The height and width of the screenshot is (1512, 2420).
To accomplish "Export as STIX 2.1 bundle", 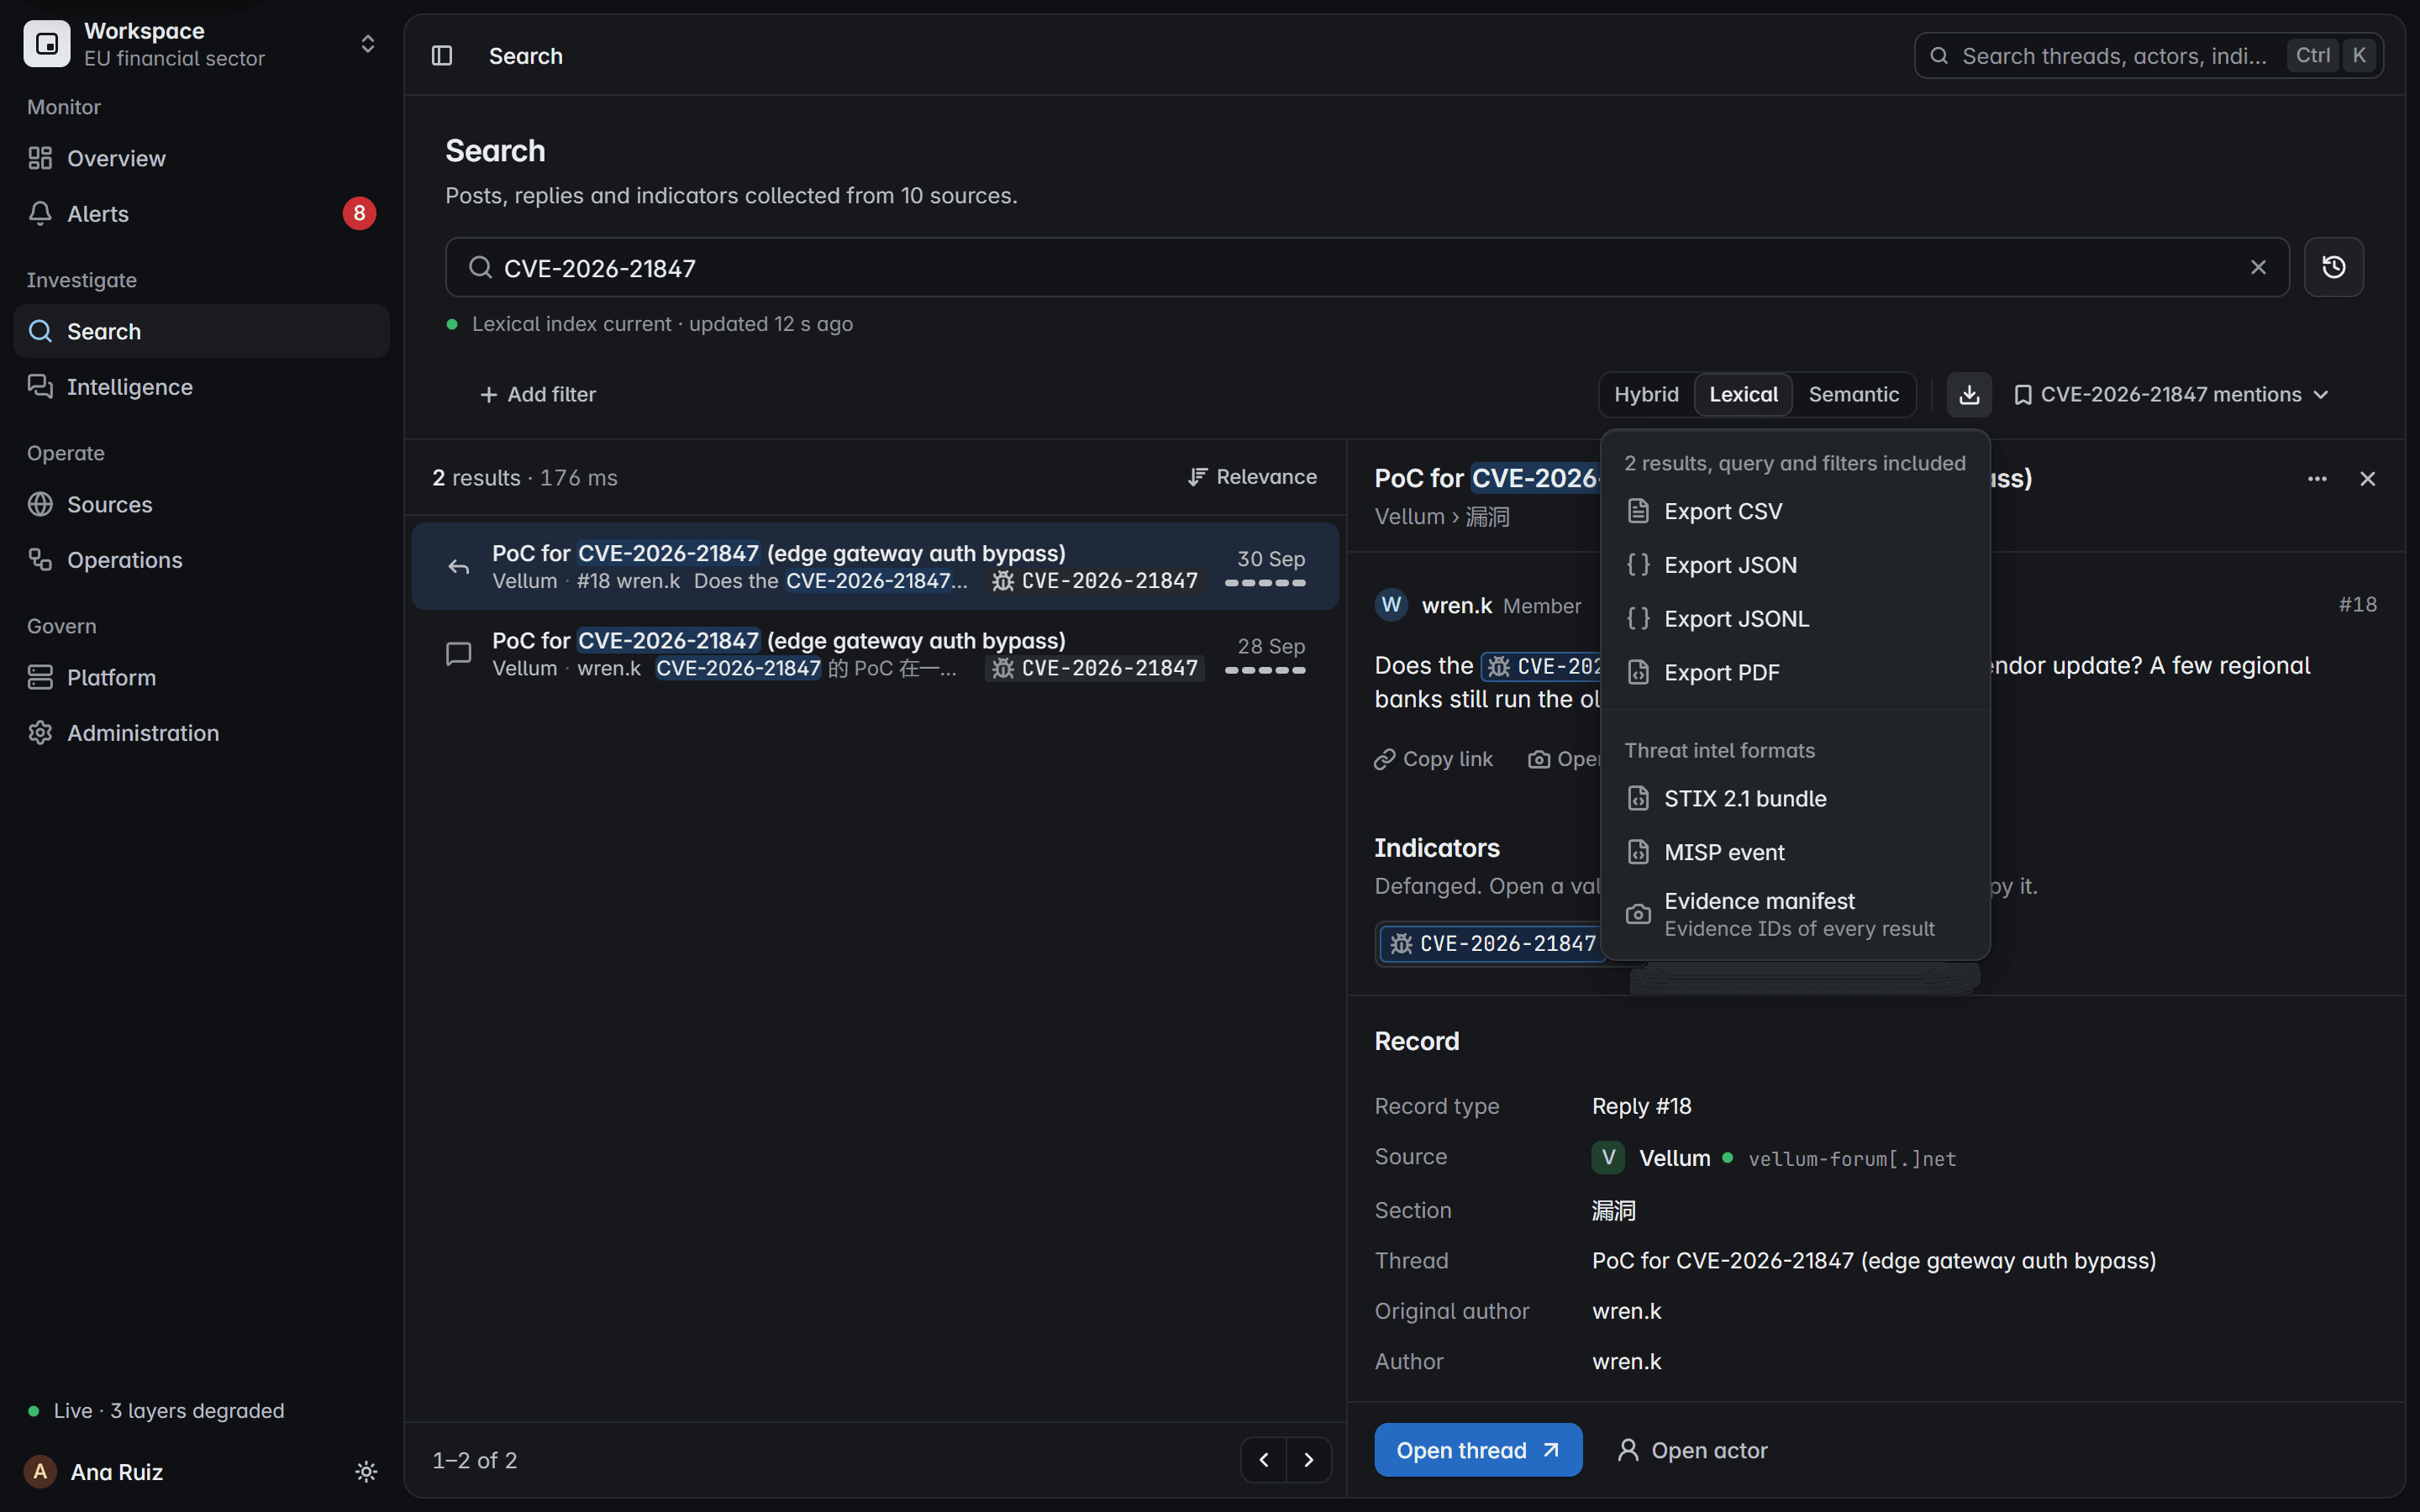I will [1795, 799].
